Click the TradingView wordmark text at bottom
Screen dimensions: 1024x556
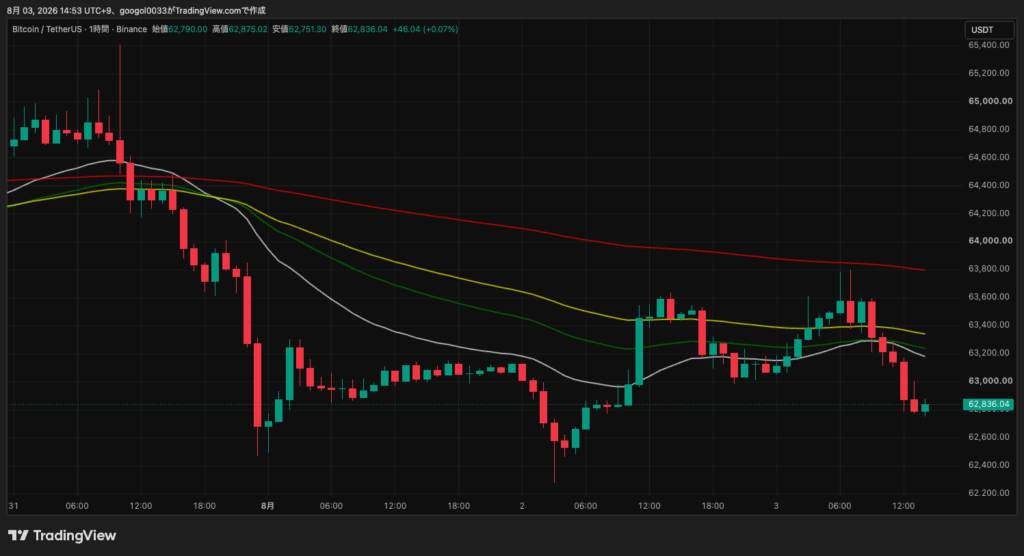coord(74,536)
